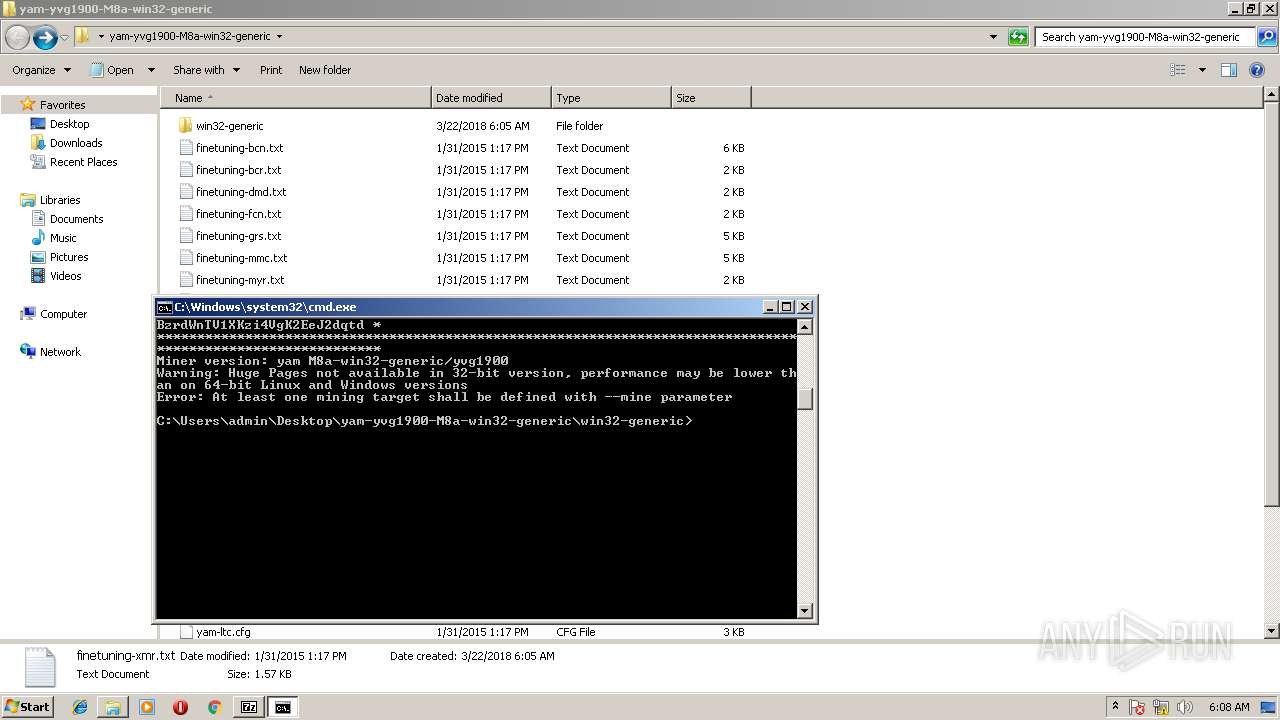Create a New folder
Viewport: 1280px width, 720px height.
tap(325, 70)
